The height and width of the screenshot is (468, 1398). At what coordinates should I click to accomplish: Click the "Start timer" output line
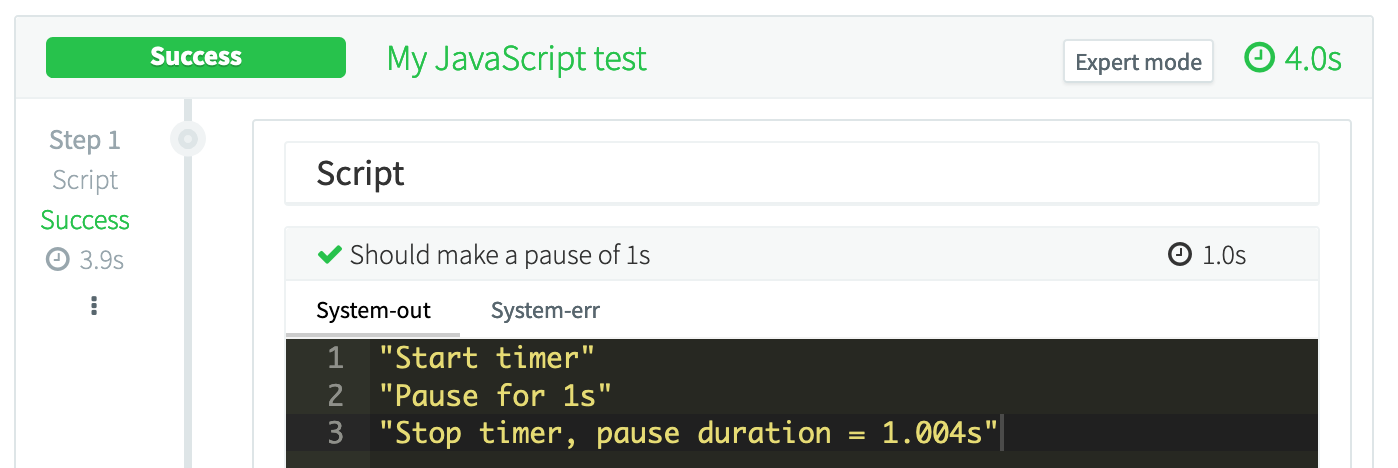tap(487, 357)
